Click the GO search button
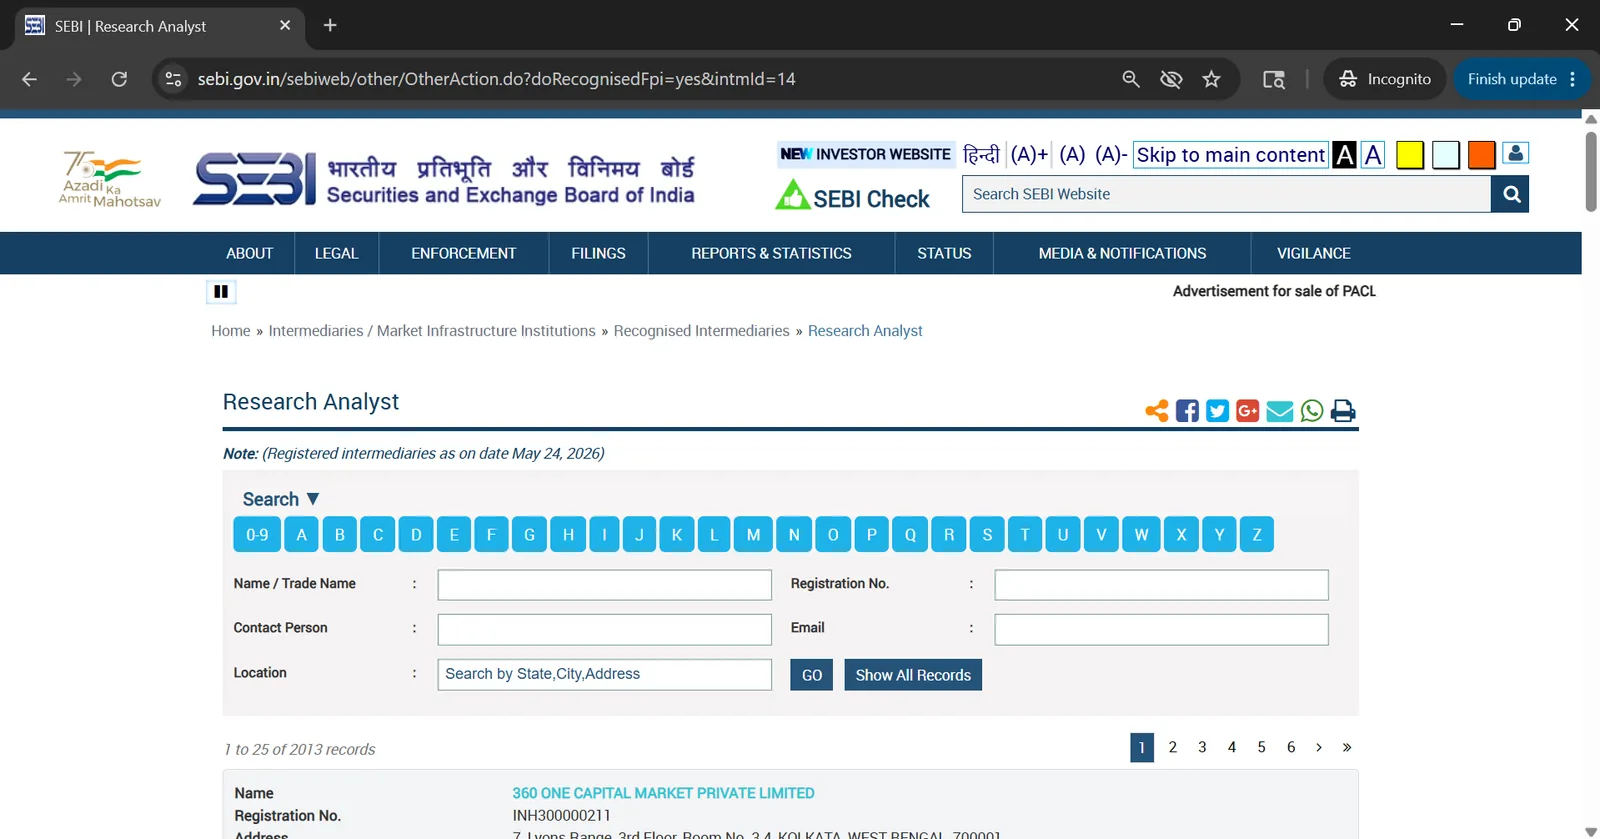 coord(812,675)
